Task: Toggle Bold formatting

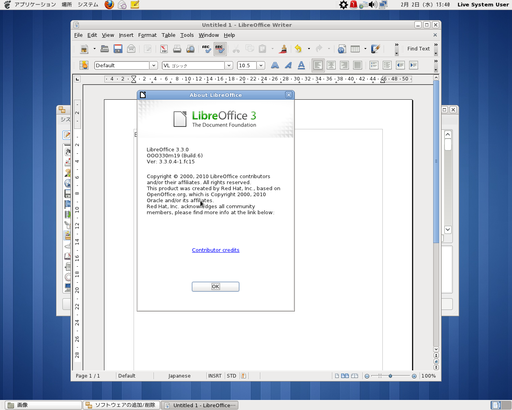Action: (275, 65)
